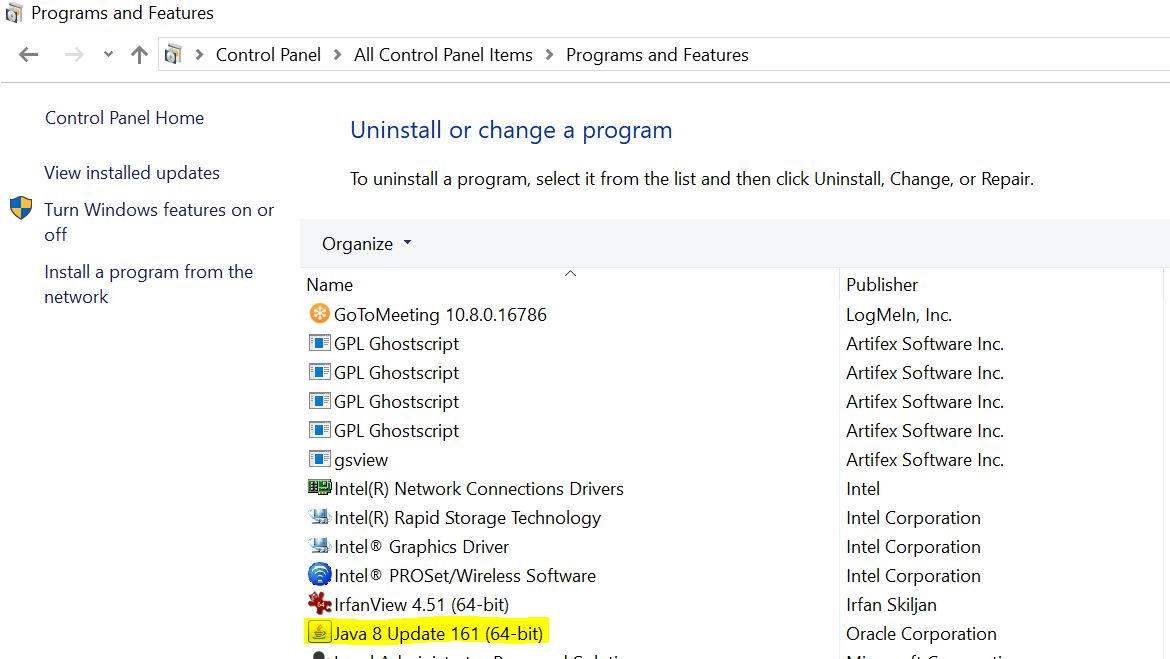The width and height of the screenshot is (1170, 659).
Task: Select Intel Graphics Driver entry
Action: pyautogui.click(x=422, y=547)
